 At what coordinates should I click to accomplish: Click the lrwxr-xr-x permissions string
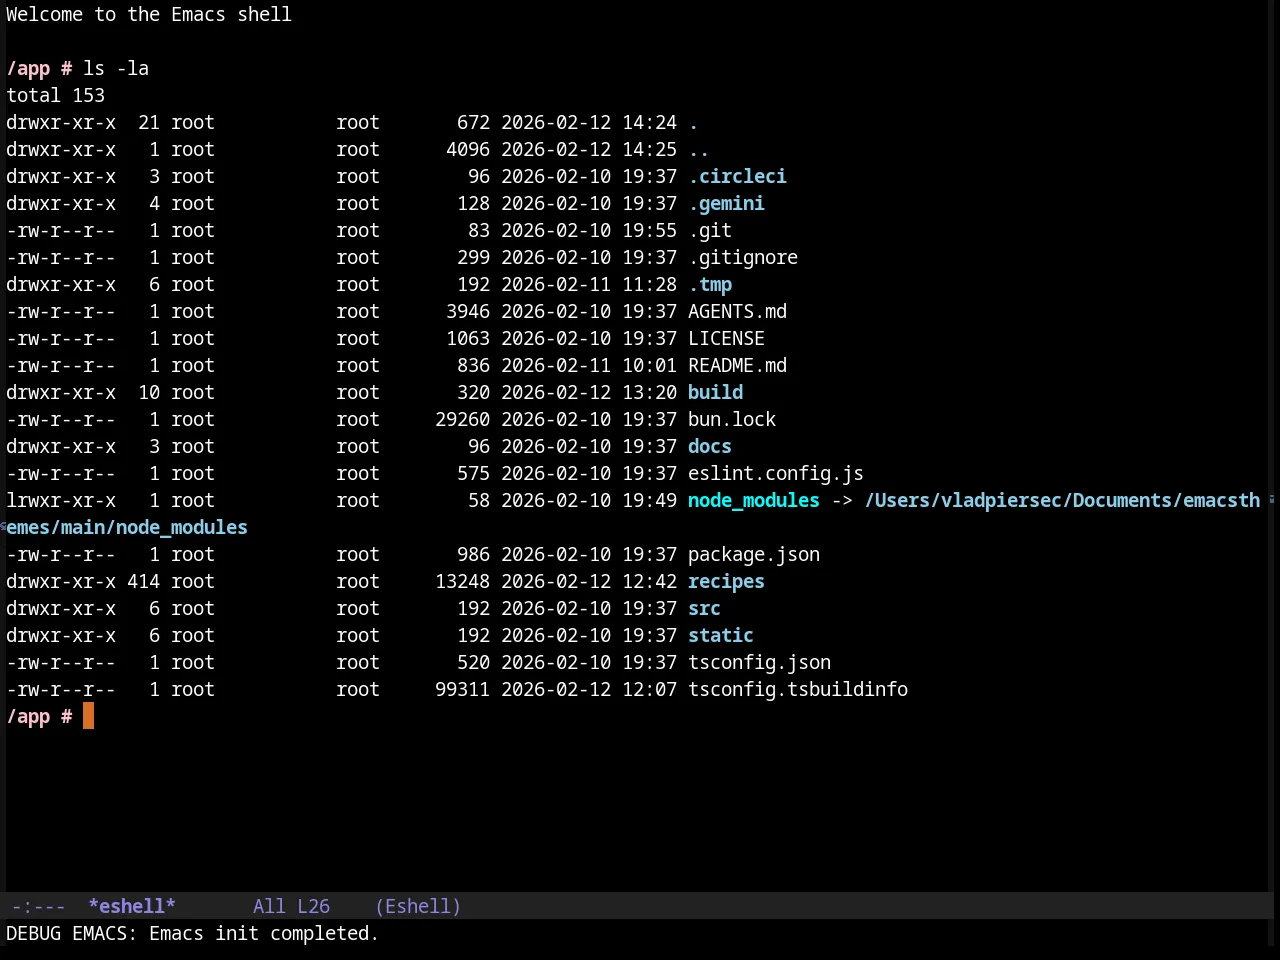click(61, 501)
